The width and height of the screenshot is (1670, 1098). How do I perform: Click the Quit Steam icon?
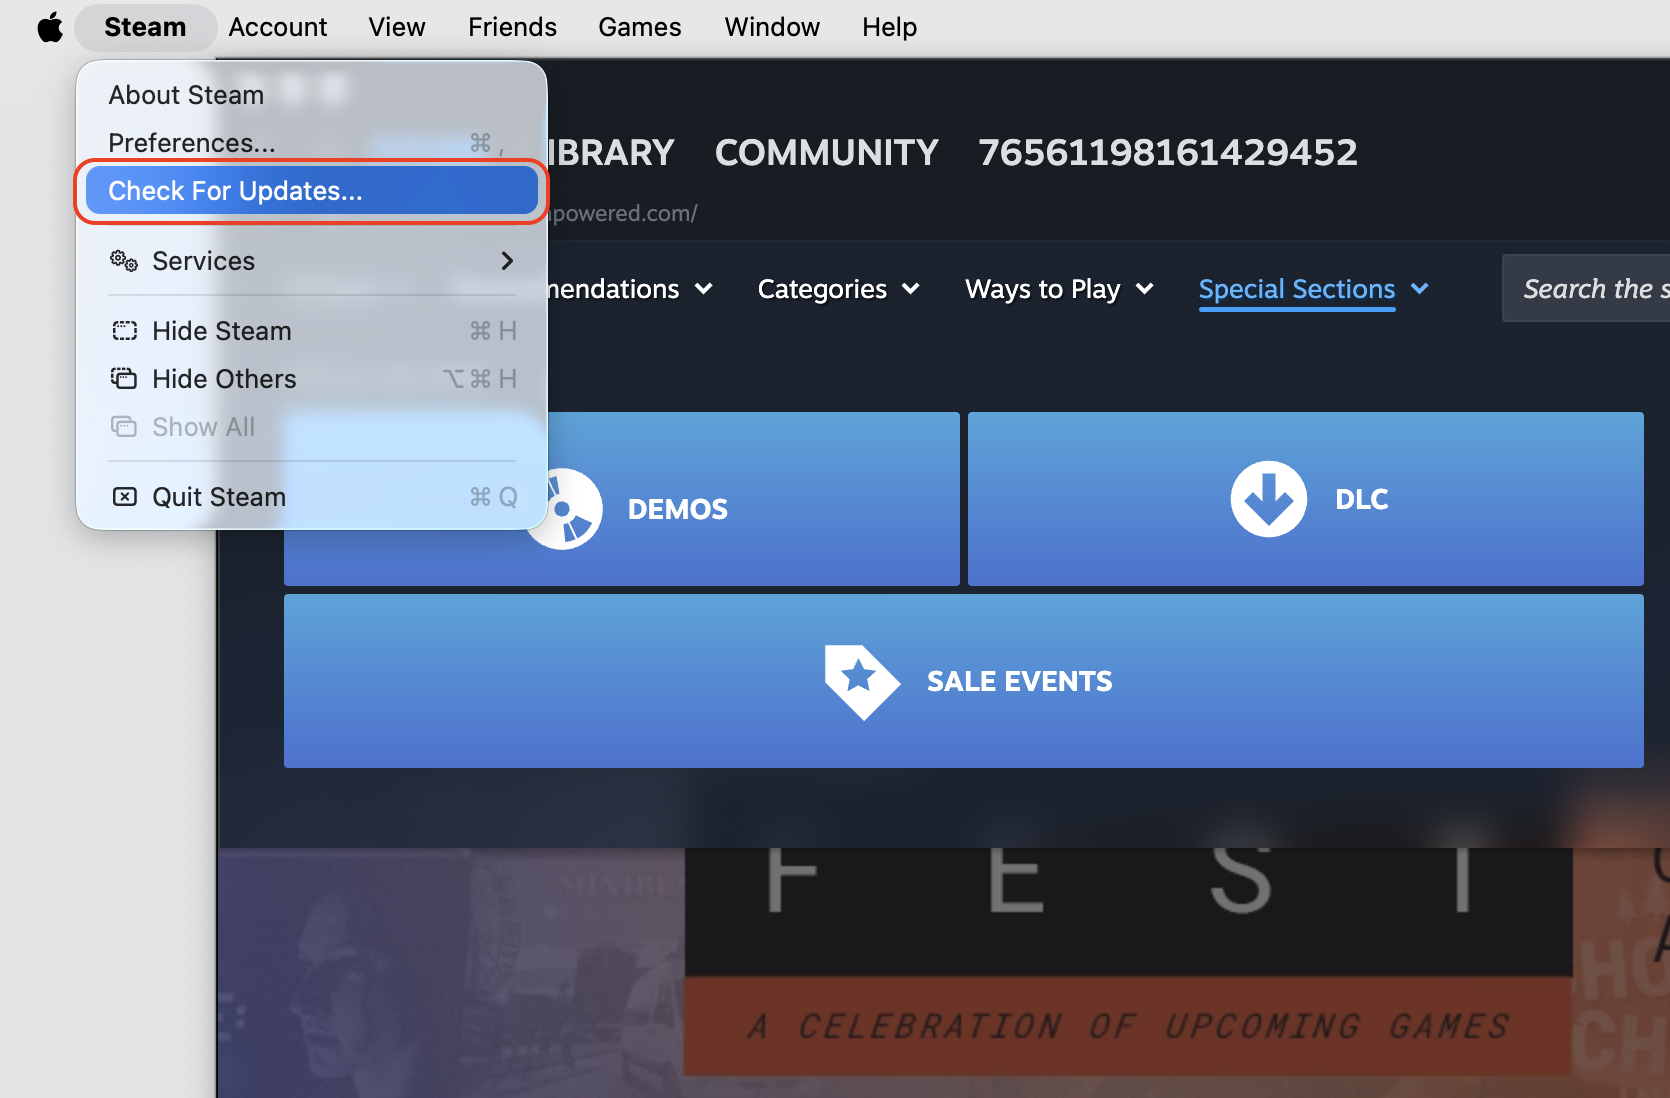click(x=124, y=497)
